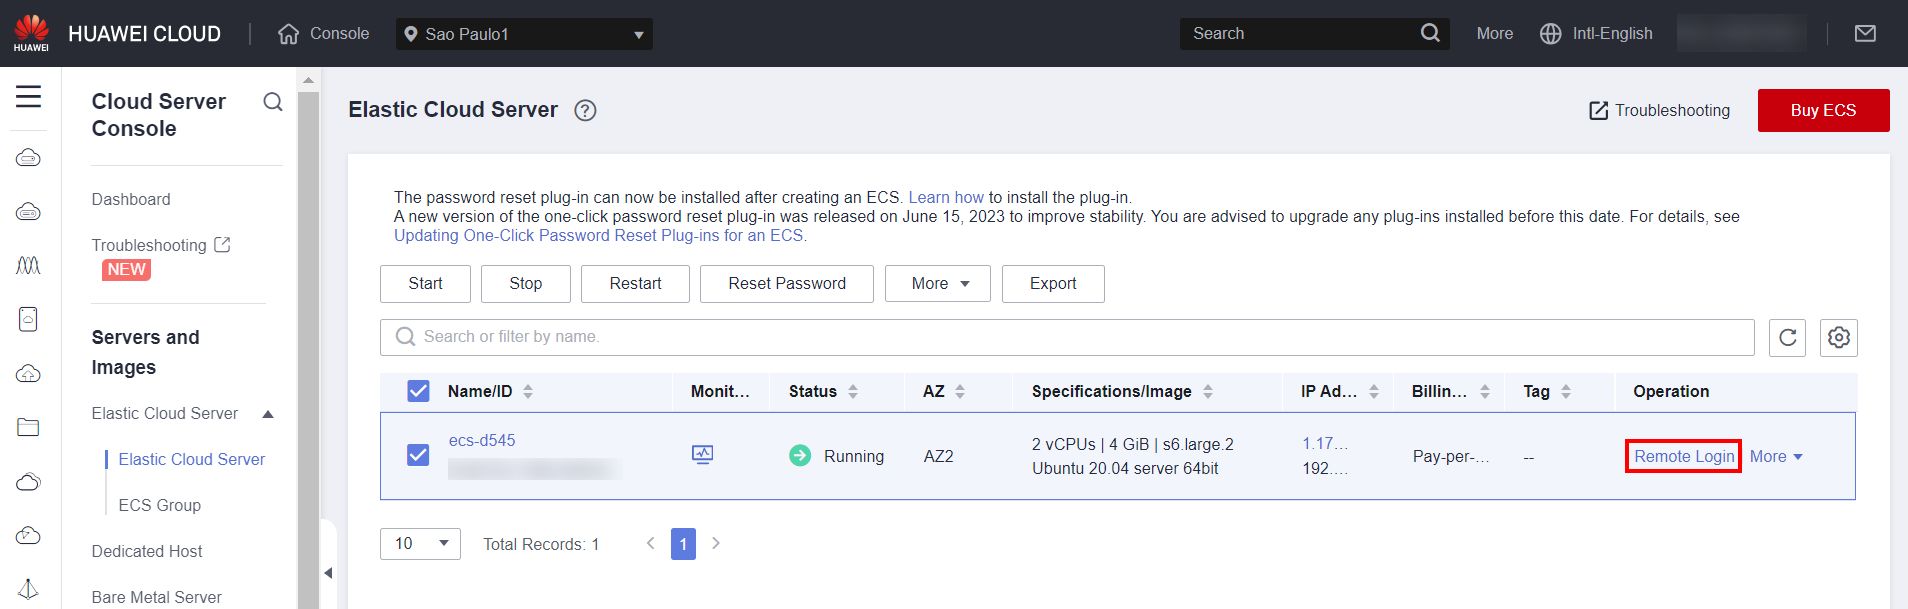Sort the table by Status column

[x=853, y=392]
